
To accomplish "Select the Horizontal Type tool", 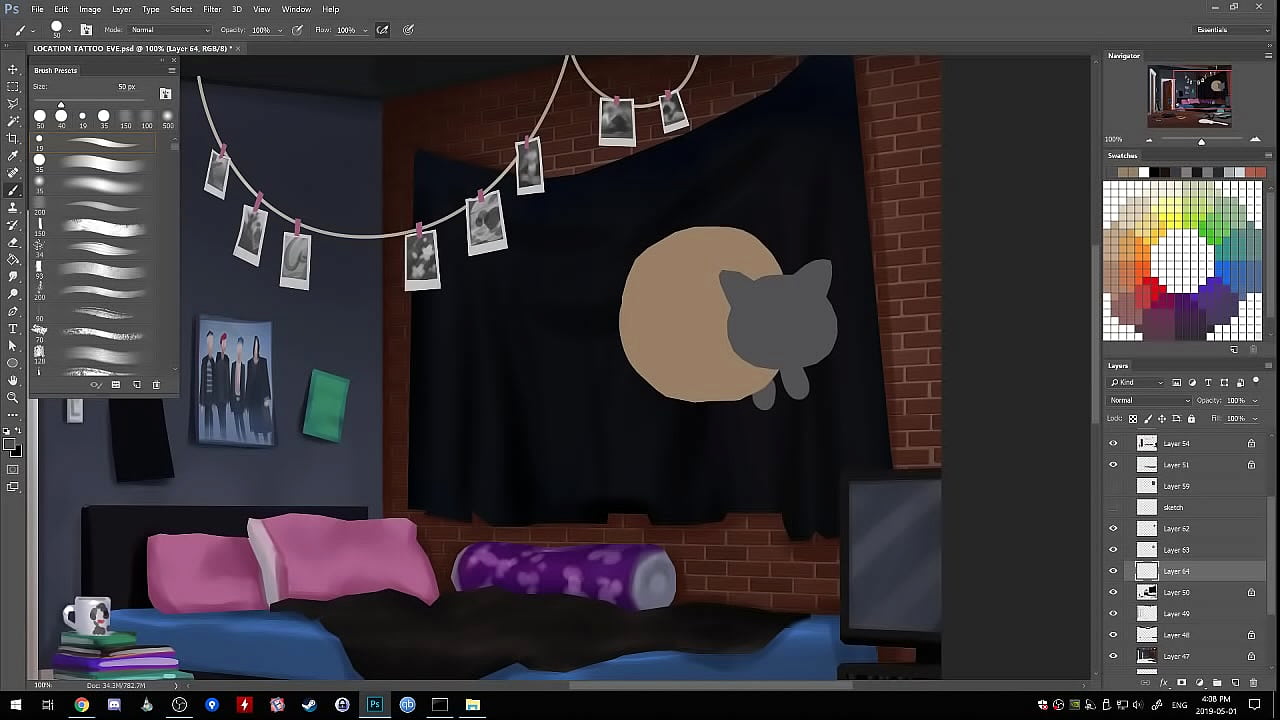I will pos(13,328).
